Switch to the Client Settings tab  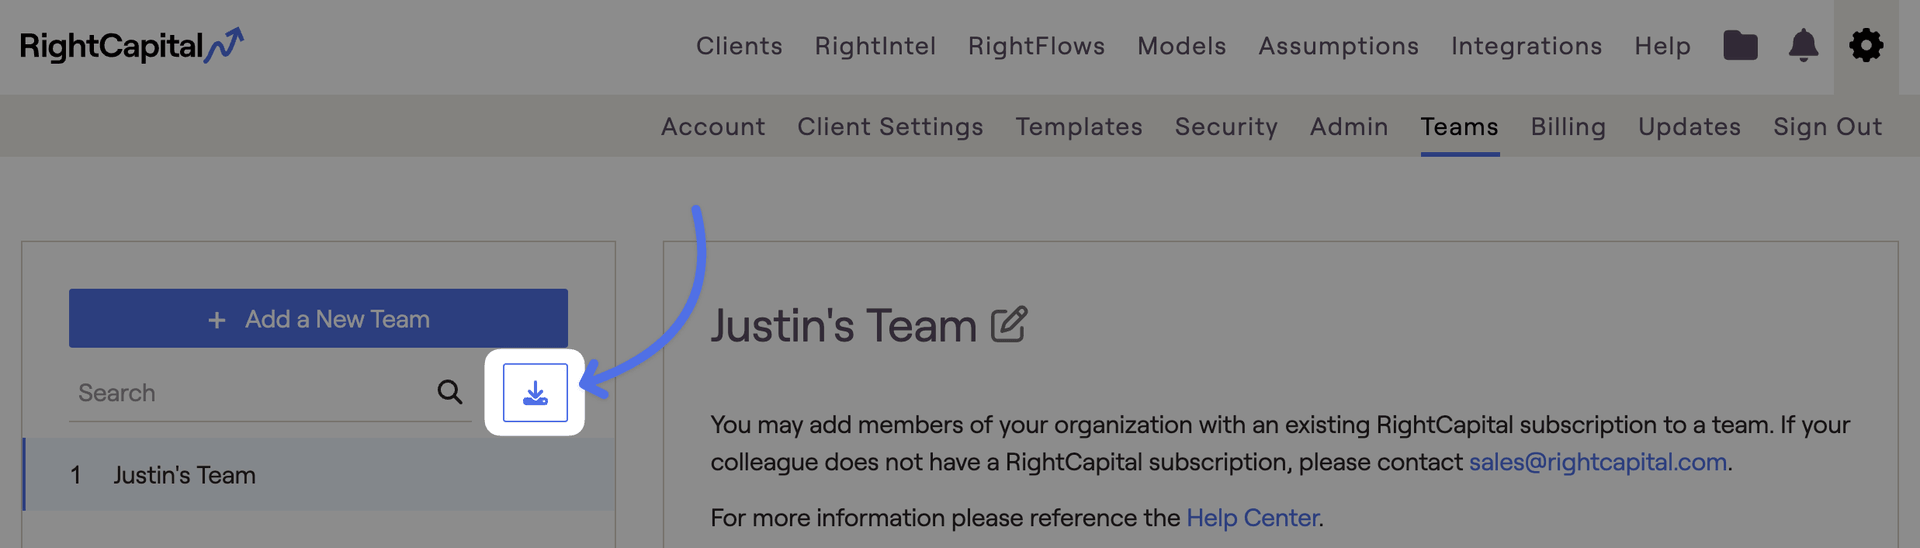[890, 127]
